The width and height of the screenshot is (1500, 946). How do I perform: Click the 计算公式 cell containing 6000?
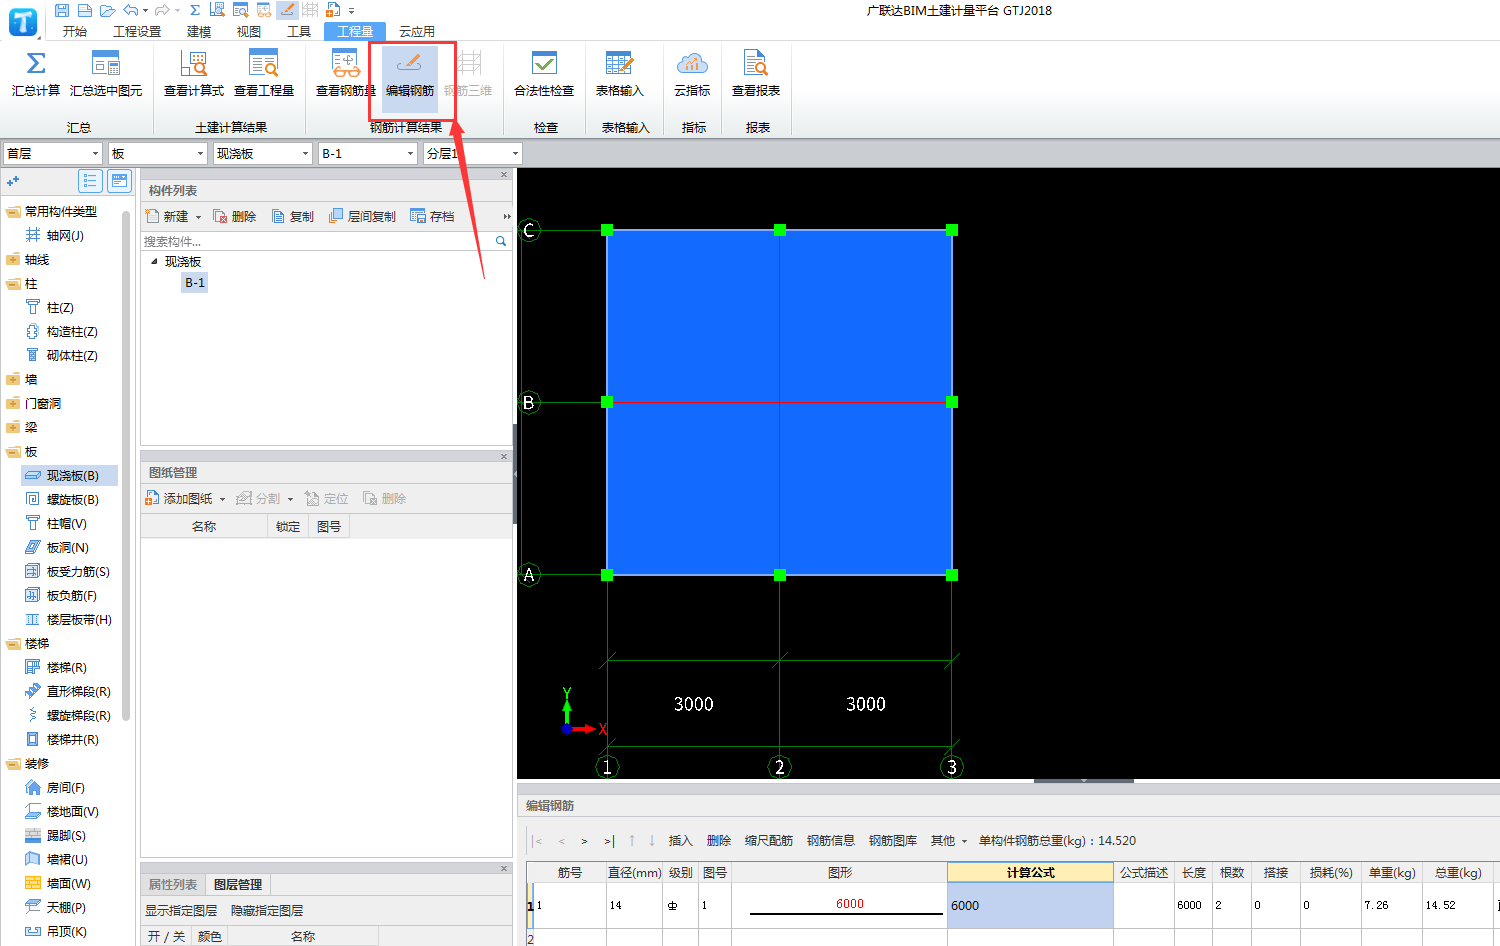tap(1030, 905)
